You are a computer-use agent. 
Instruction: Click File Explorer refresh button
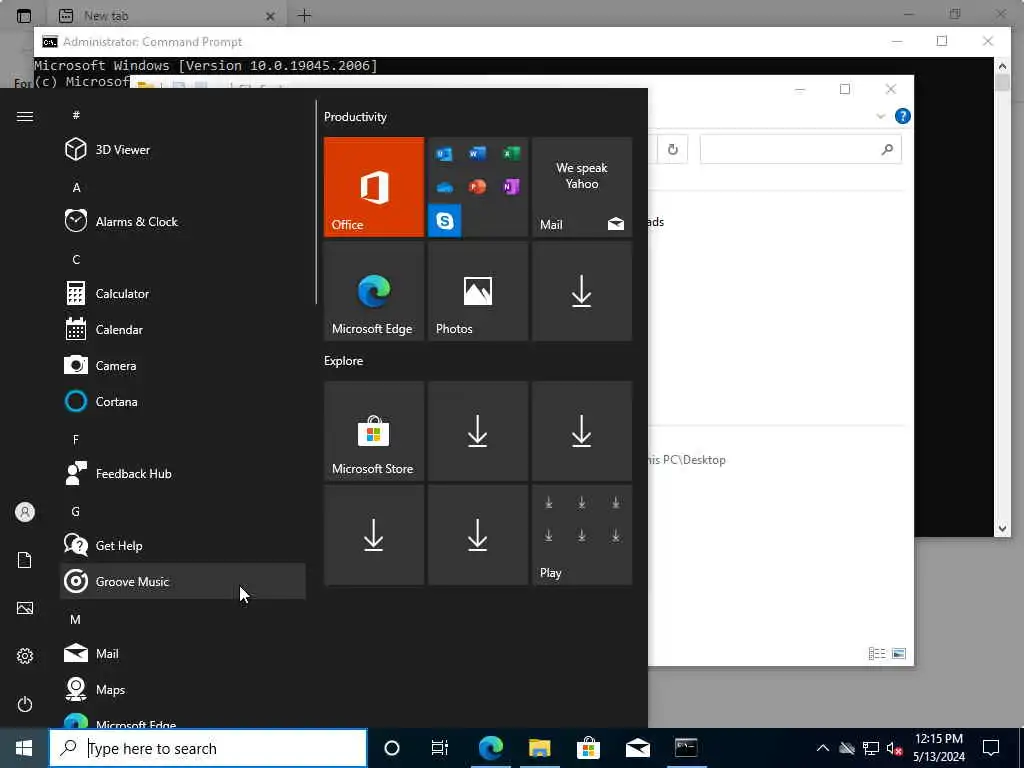coord(672,150)
